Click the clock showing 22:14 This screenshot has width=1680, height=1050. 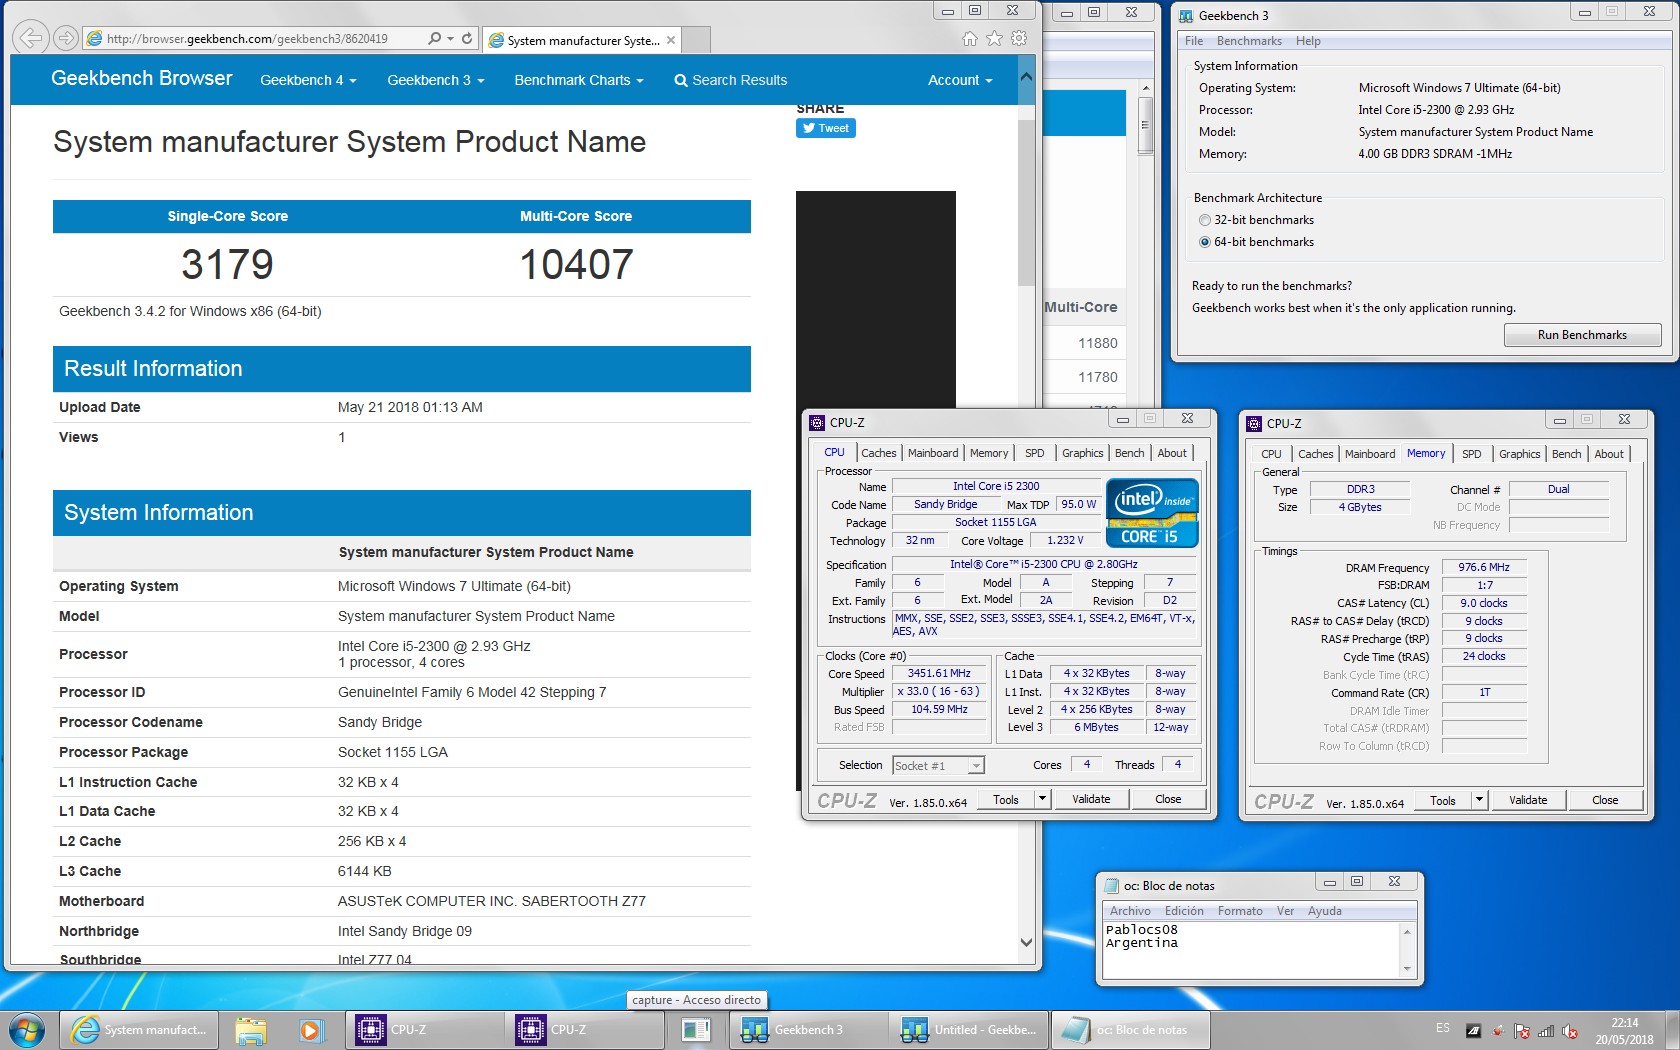point(1624,1023)
